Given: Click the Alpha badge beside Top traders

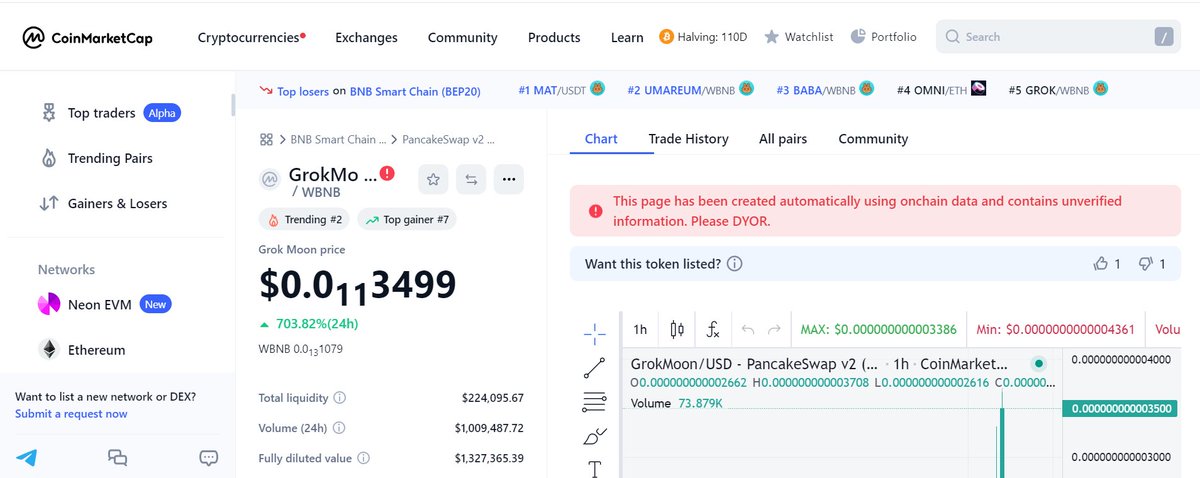Looking at the screenshot, I should (x=162, y=113).
